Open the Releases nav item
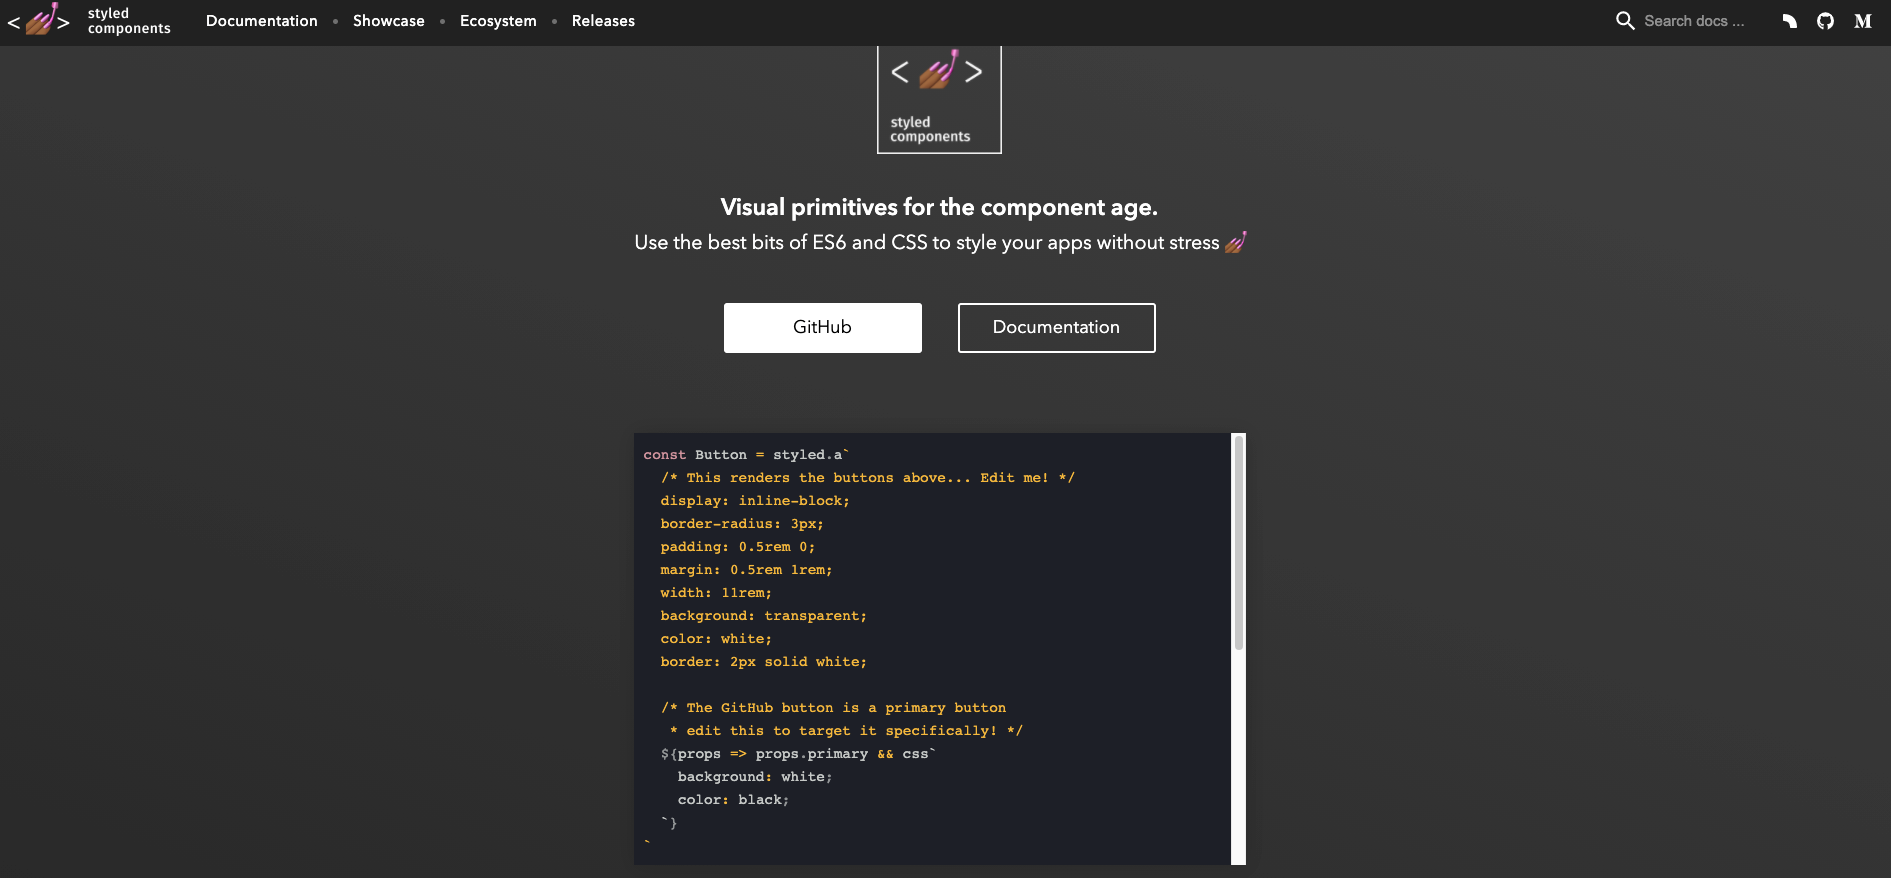Image resolution: width=1891 pixels, height=878 pixels. click(x=603, y=21)
